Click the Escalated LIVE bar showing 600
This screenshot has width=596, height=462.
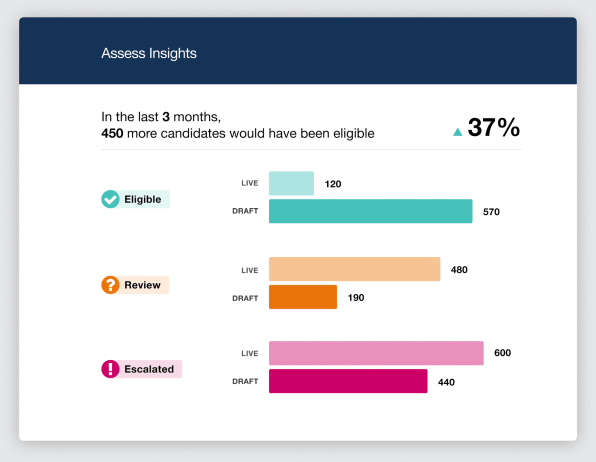376,353
